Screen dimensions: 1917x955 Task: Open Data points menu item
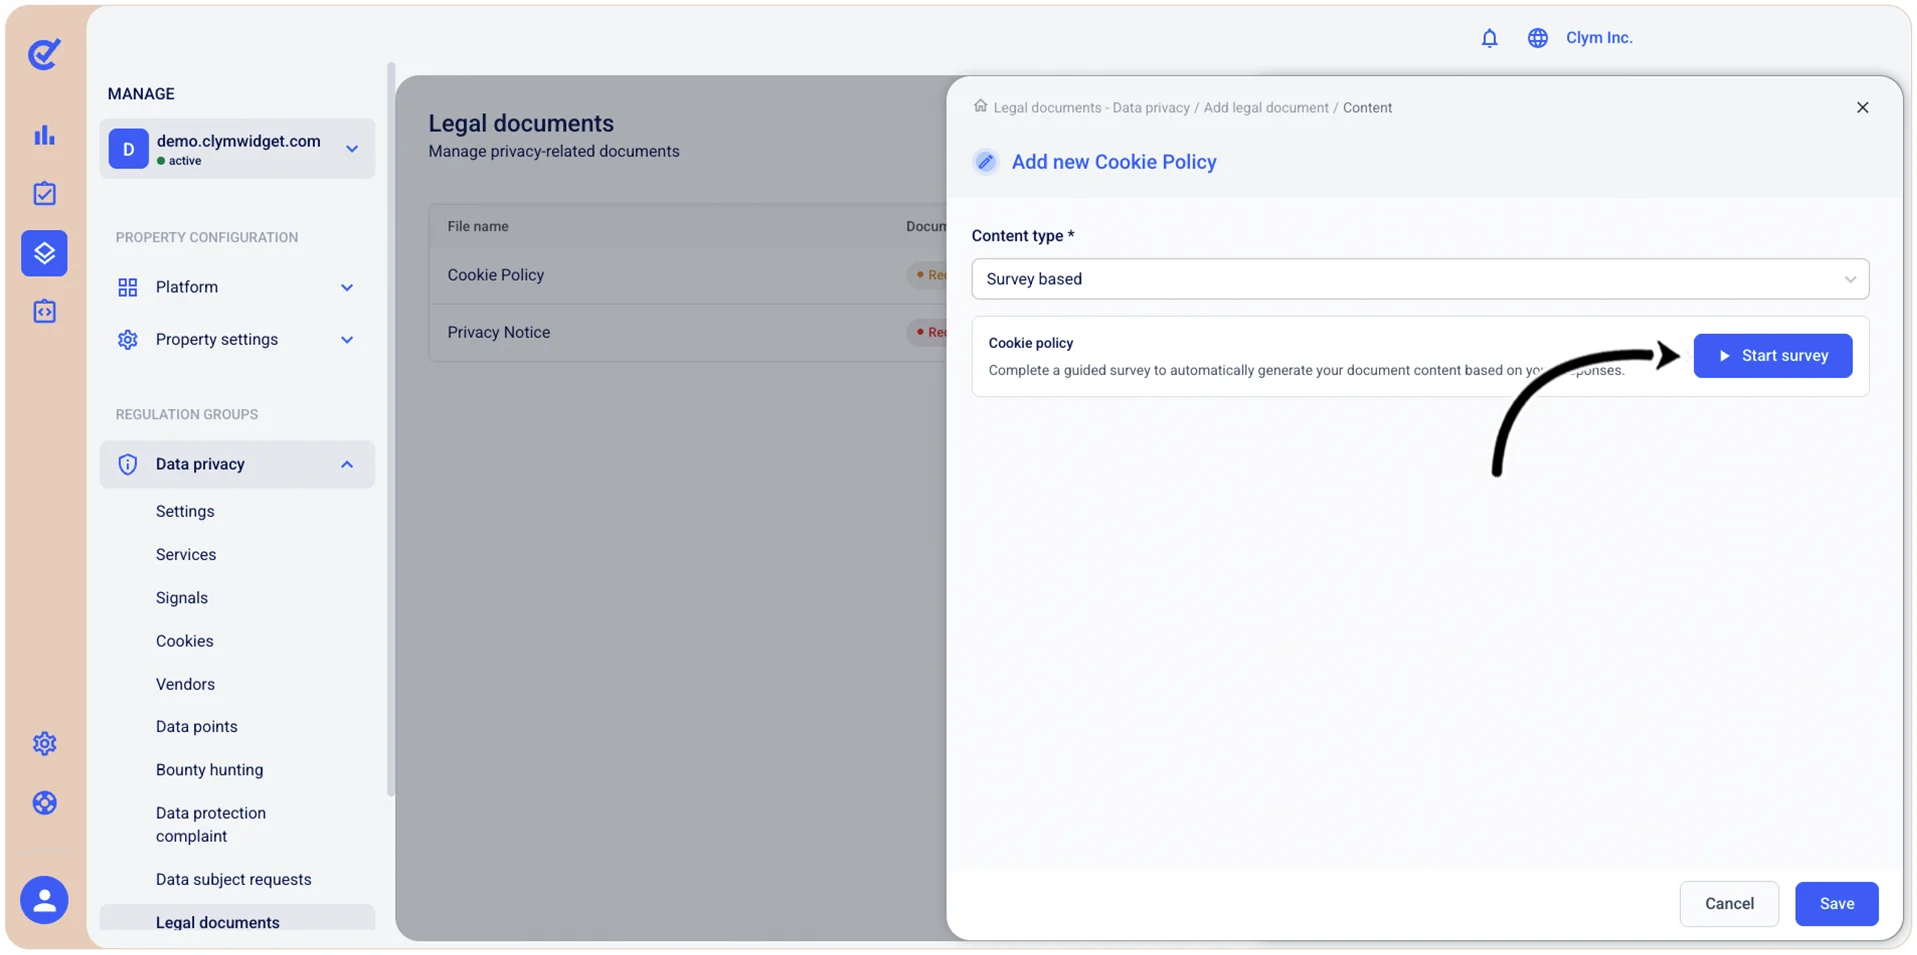[197, 726]
